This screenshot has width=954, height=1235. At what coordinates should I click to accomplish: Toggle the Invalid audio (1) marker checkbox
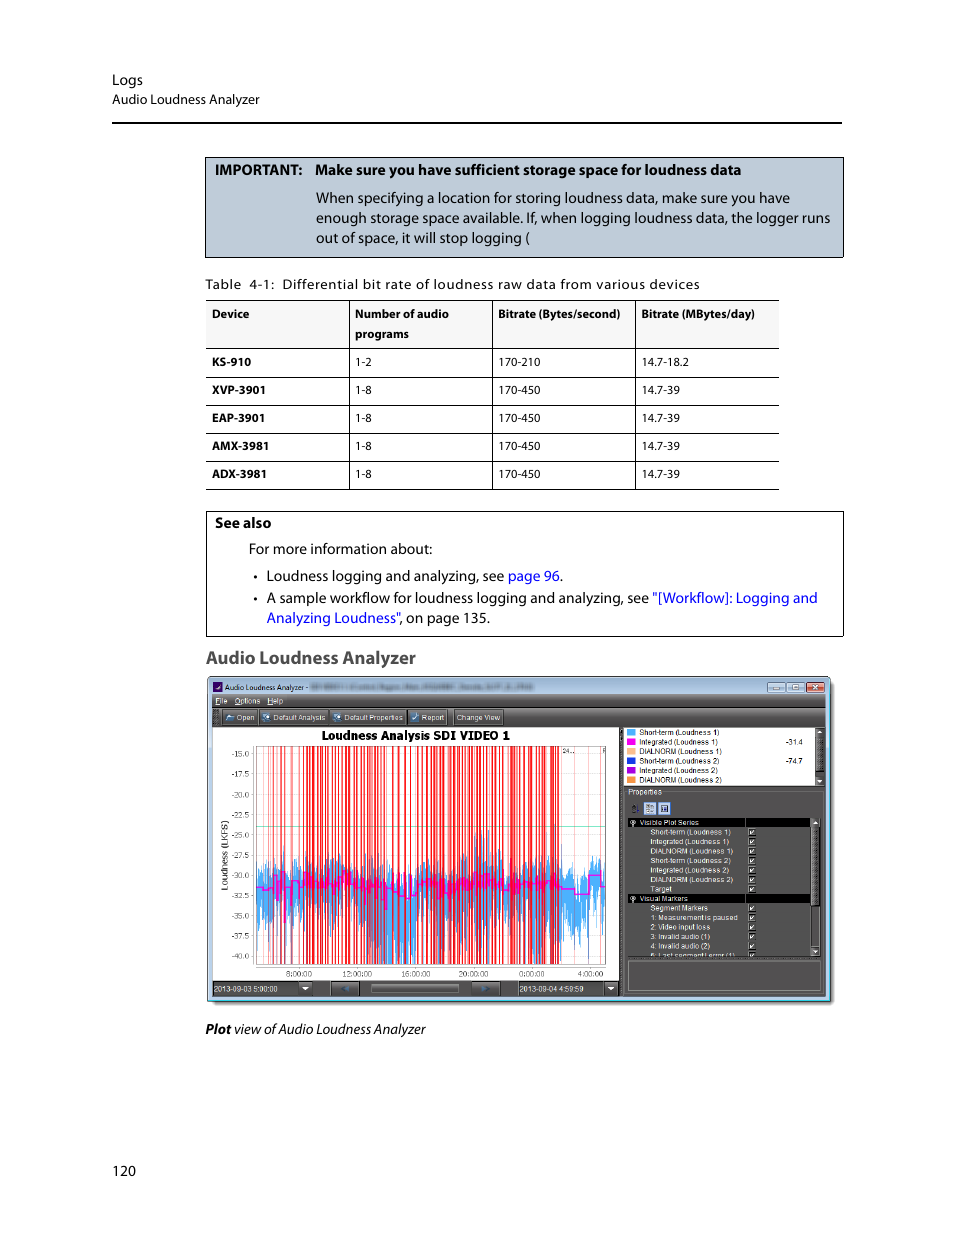pos(752,937)
